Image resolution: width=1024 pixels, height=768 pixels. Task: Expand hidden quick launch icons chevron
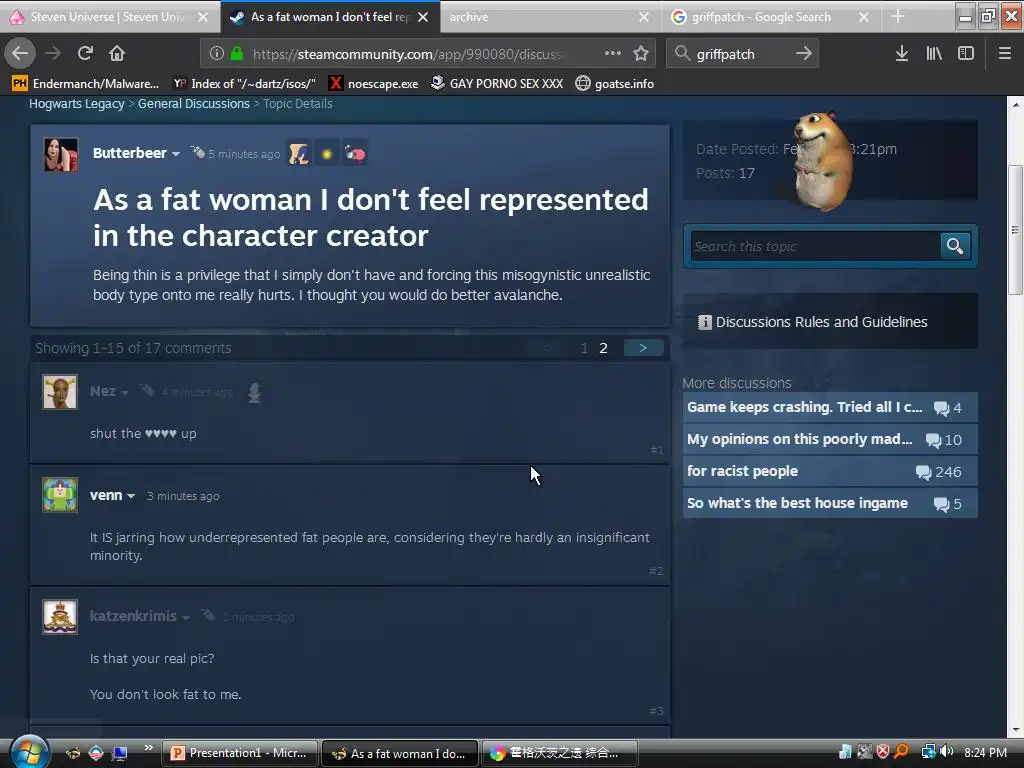(148, 748)
